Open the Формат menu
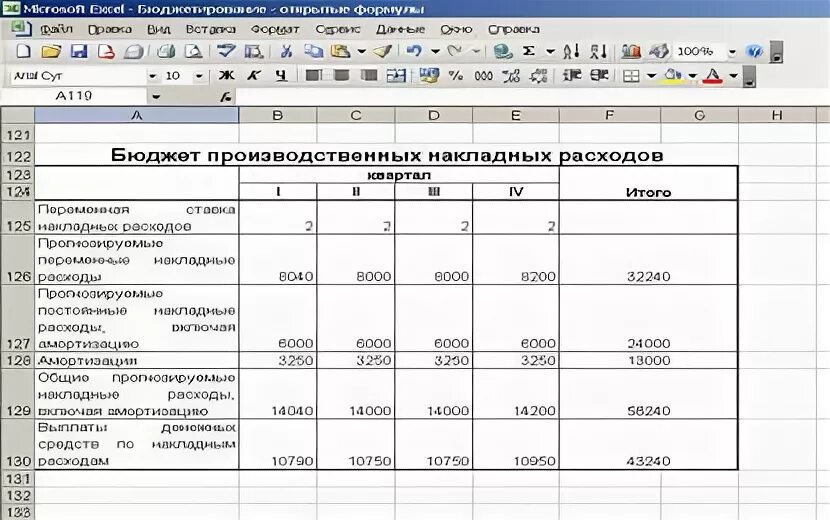The image size is (830, 520). [x=275, y=29]
